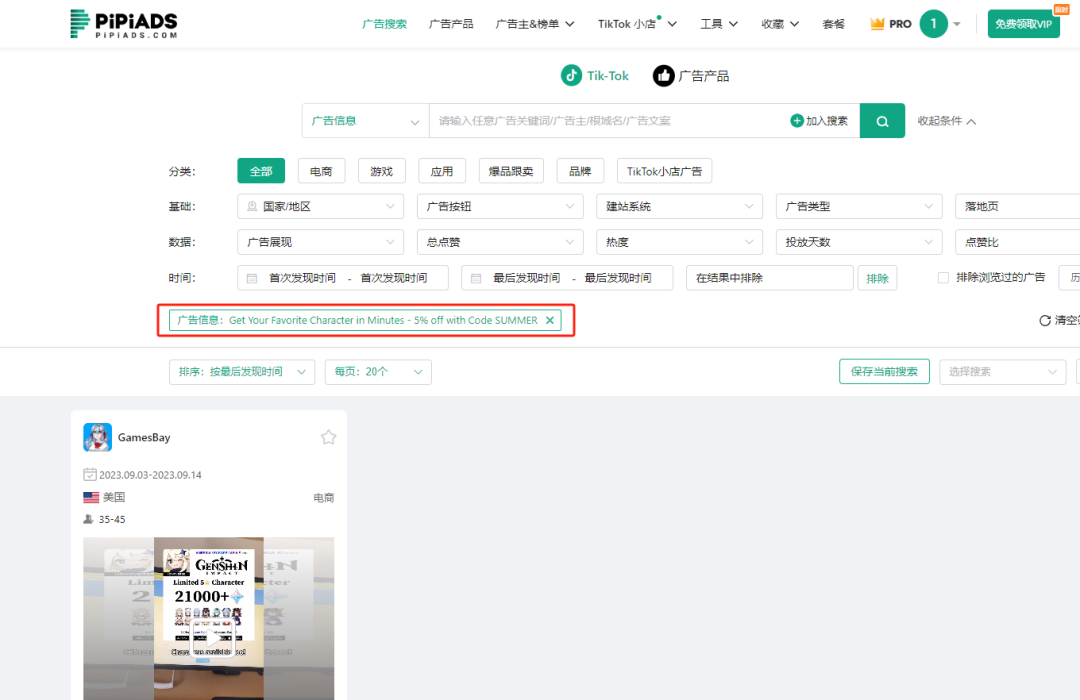Screen dimensions: 1080x700
Task: Enable the 排除浏览过的广告 checkbox
Action: [x=944, y=277]
